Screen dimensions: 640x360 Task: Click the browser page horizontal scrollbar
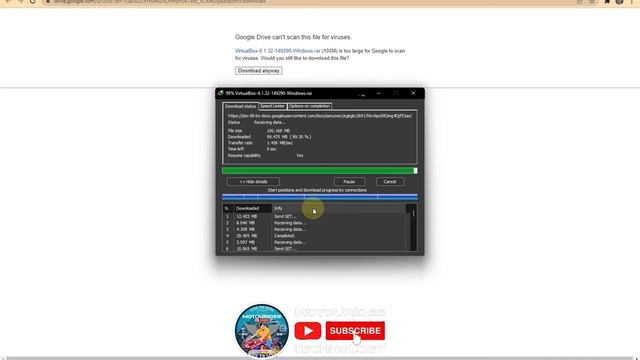[320, 358]
